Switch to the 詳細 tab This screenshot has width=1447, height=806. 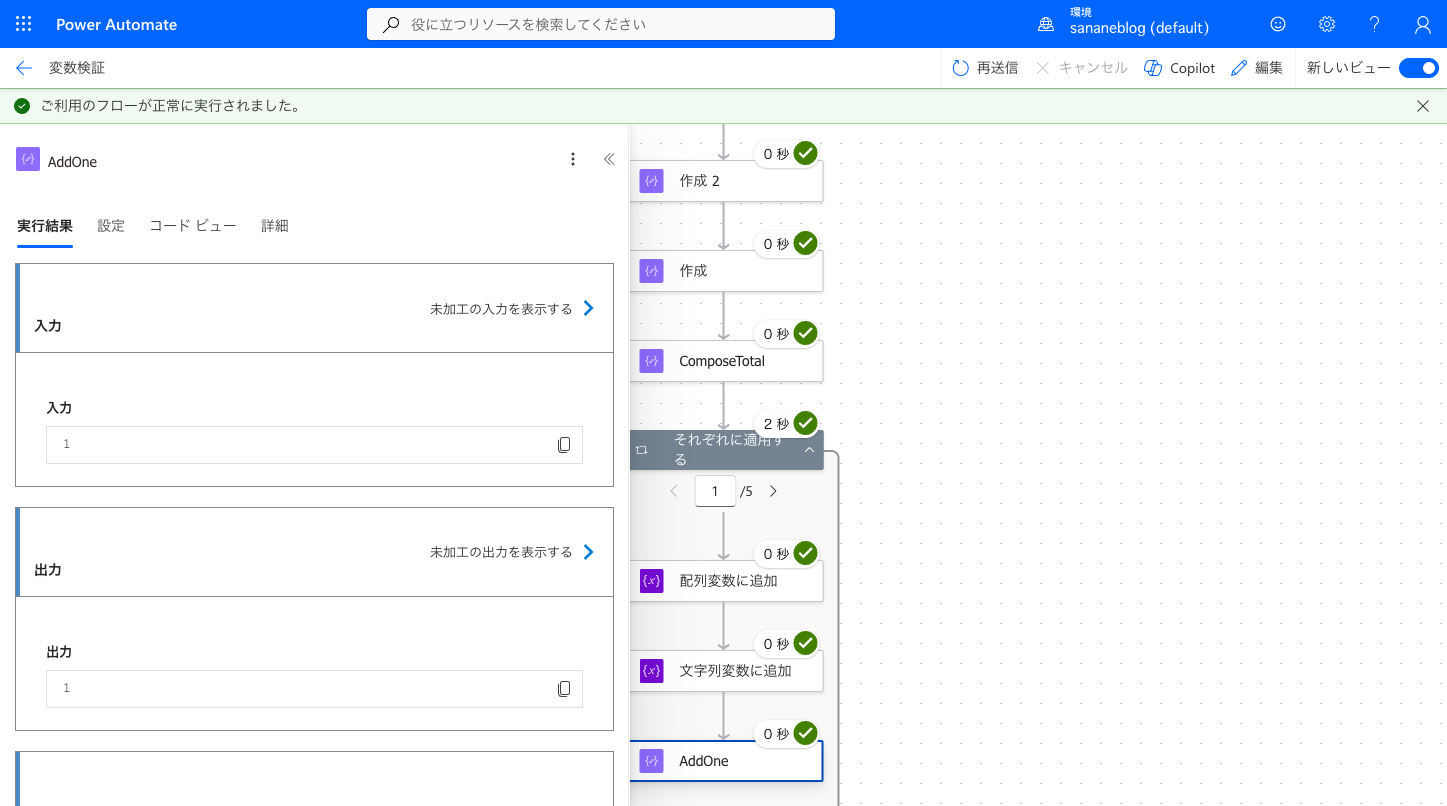tap(275, 226)
